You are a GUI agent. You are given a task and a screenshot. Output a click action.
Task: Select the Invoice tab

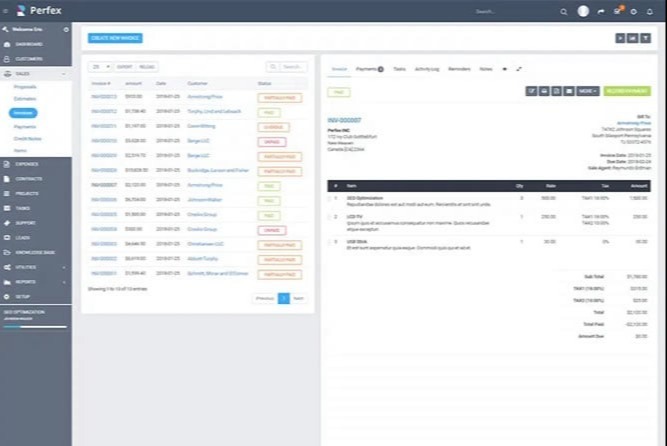(x=339, y=69)
